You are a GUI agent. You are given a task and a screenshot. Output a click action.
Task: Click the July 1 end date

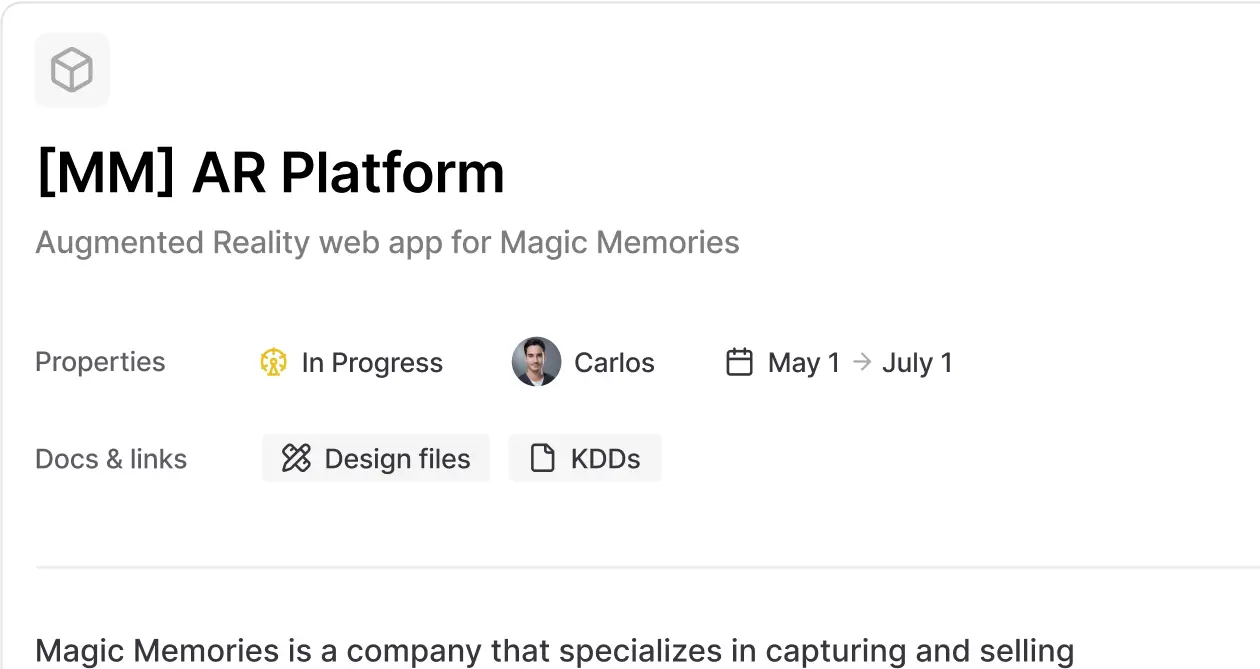917,362
